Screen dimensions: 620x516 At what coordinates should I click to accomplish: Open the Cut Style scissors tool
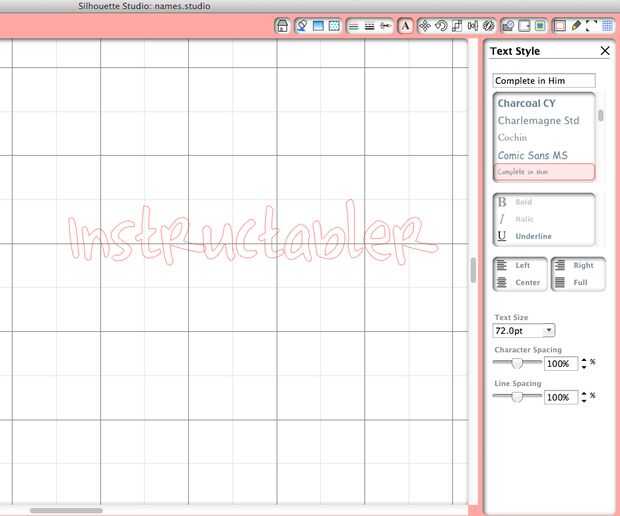pos(385,26)
